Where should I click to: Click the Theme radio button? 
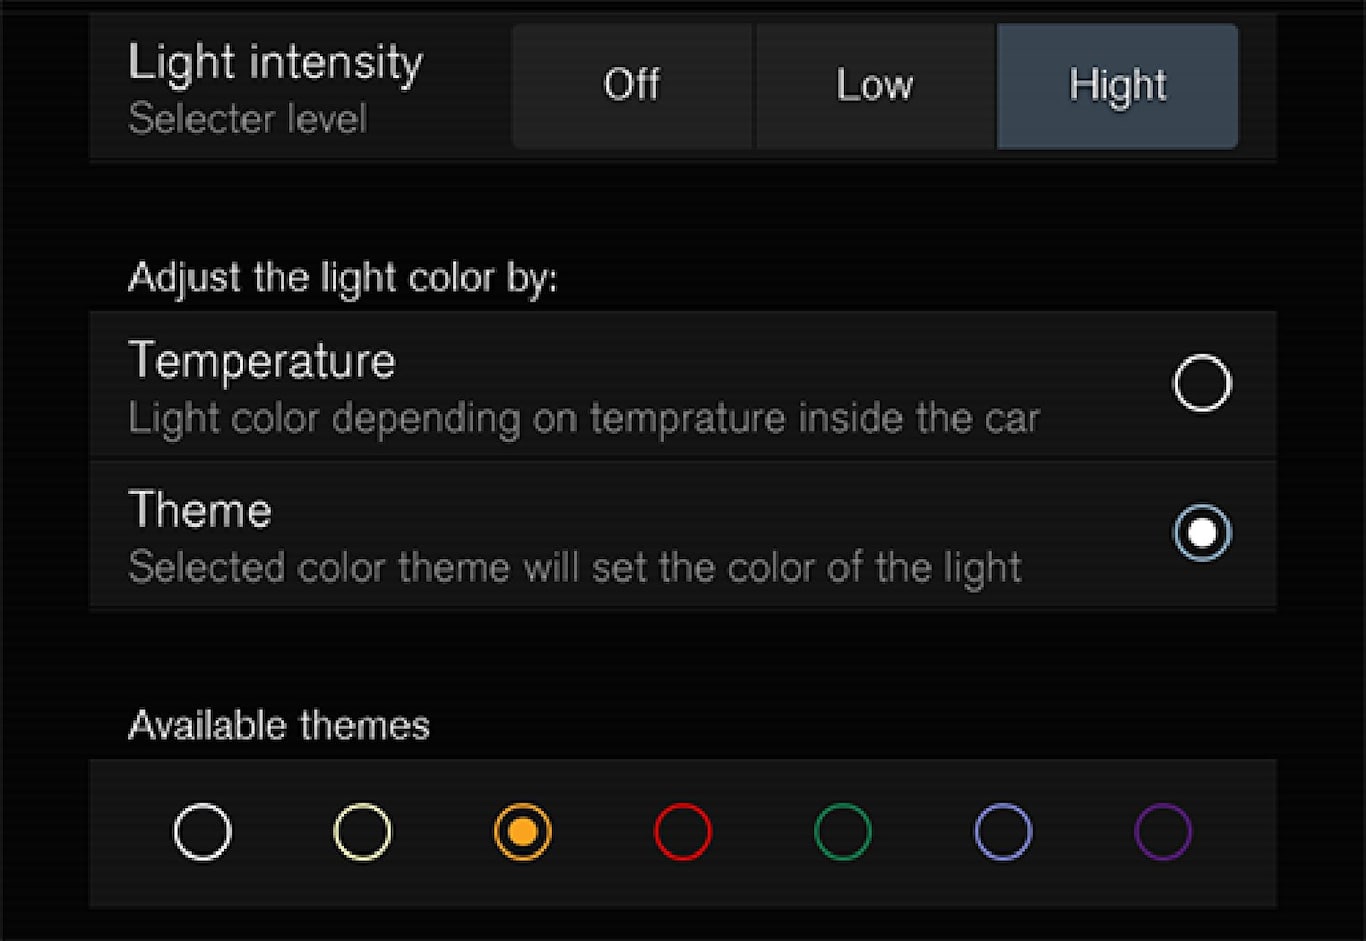[x=1201, y=533]
